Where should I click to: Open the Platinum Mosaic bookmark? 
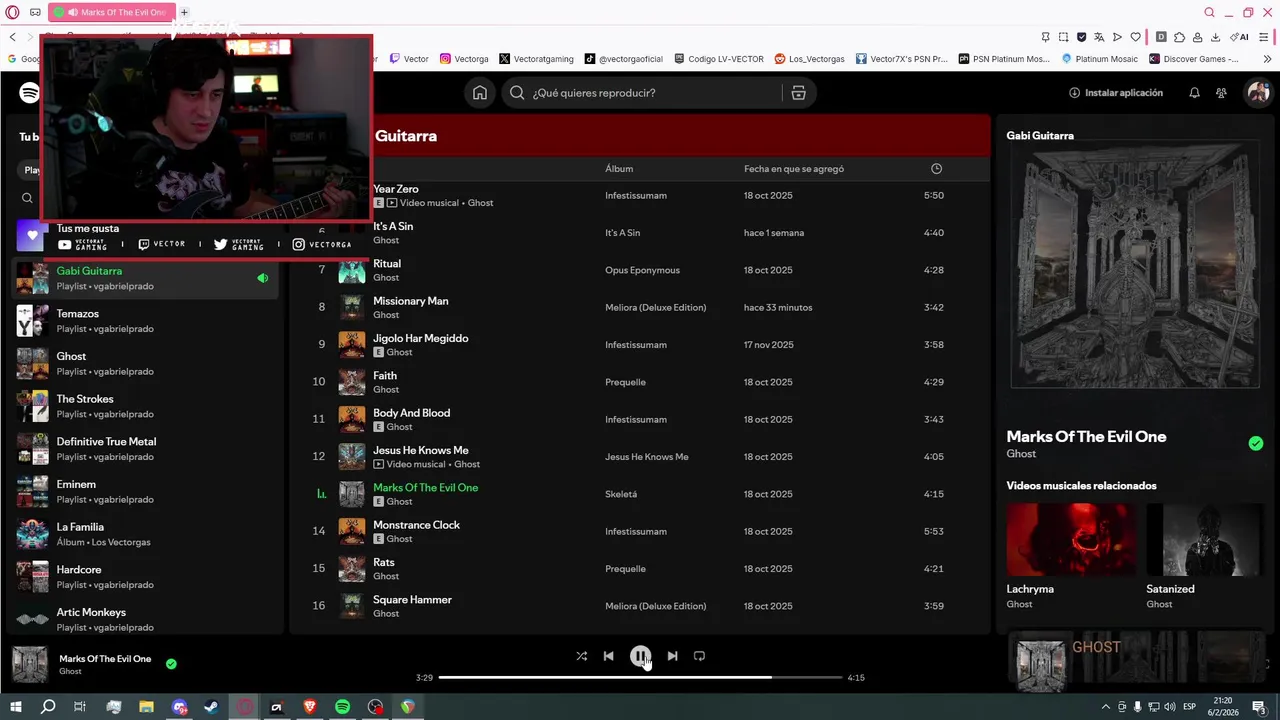(1100, 59)
